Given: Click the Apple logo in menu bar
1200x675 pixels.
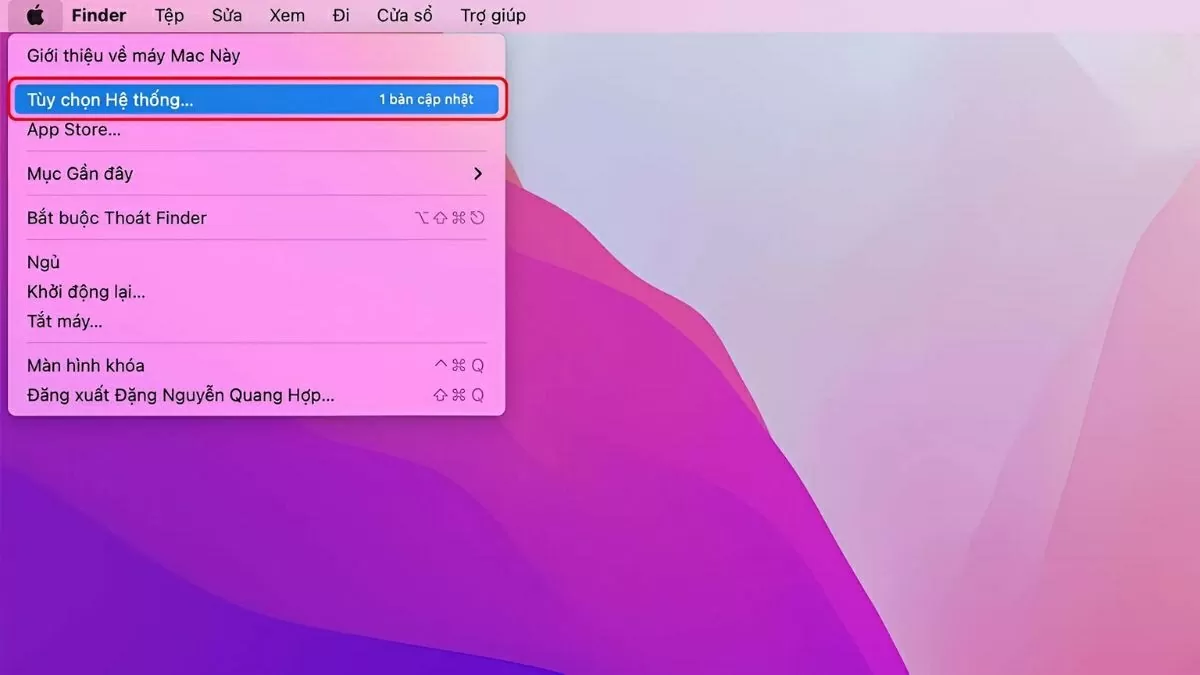Looking at the screenshot, I should coord(35,15).
